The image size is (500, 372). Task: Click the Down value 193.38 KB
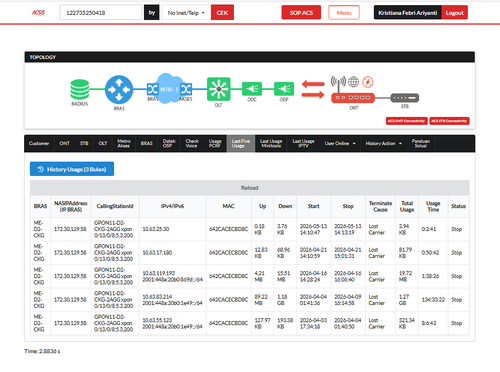[285, 323]
